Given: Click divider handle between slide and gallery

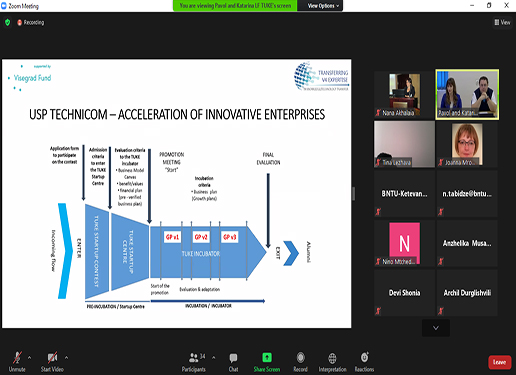Looking at the screenshot, I should pos(353,194).
